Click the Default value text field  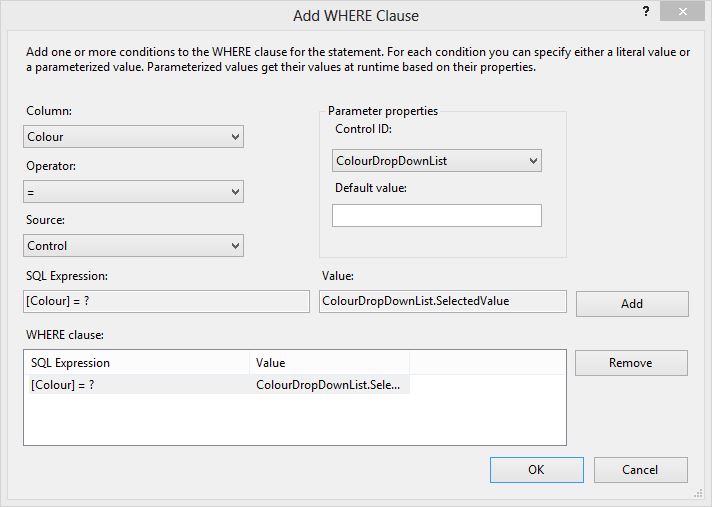click(437, 216)
